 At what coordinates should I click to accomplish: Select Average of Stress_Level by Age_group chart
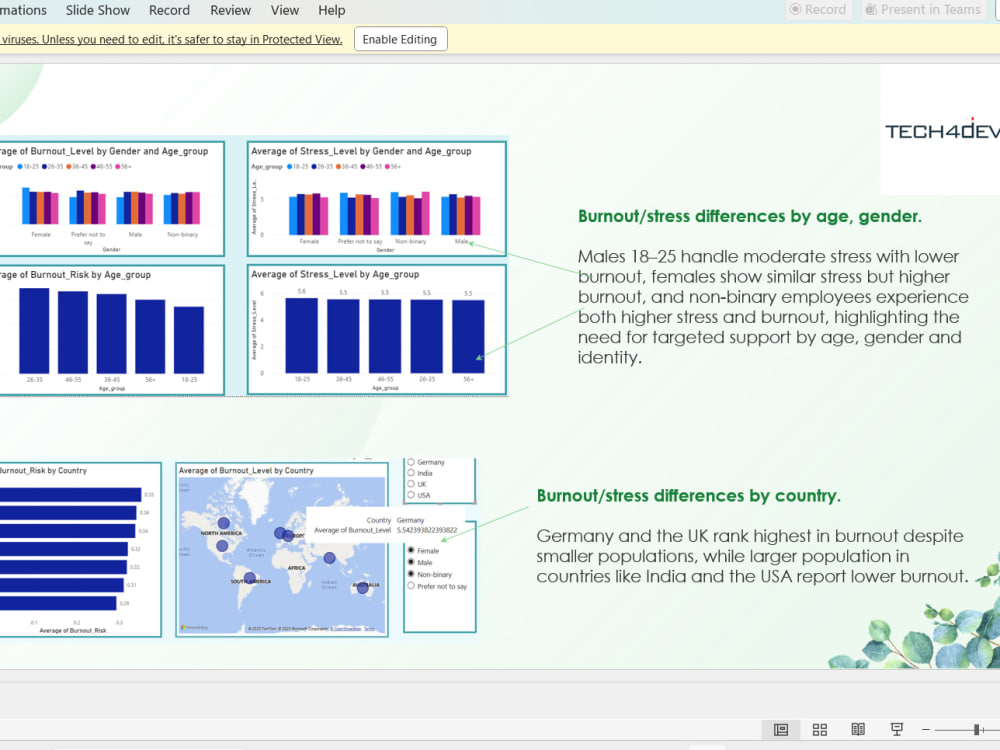point(376,330)
